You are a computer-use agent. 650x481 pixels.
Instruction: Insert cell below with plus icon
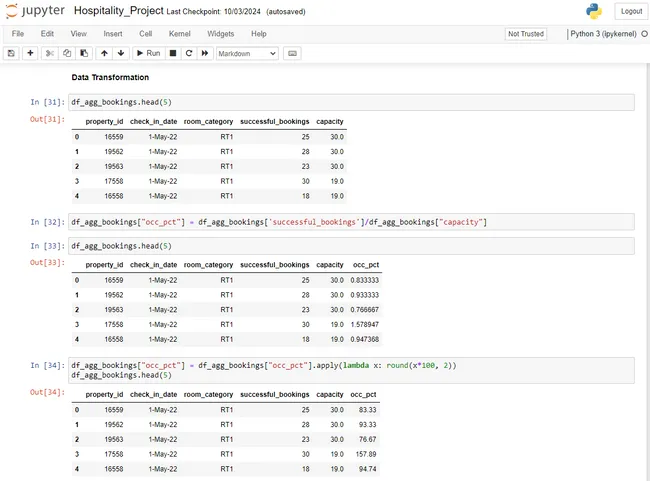(30, 53)
